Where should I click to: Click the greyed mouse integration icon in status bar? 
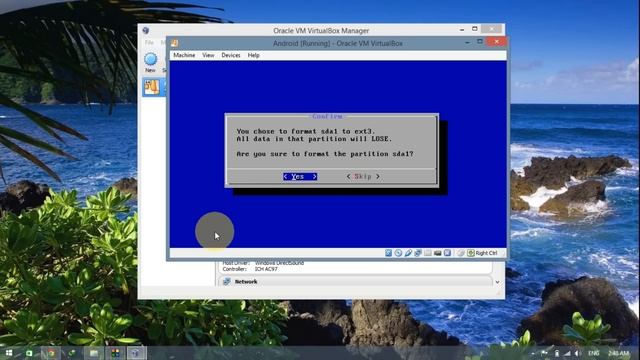pyautogui.click(x=461, y=253)
